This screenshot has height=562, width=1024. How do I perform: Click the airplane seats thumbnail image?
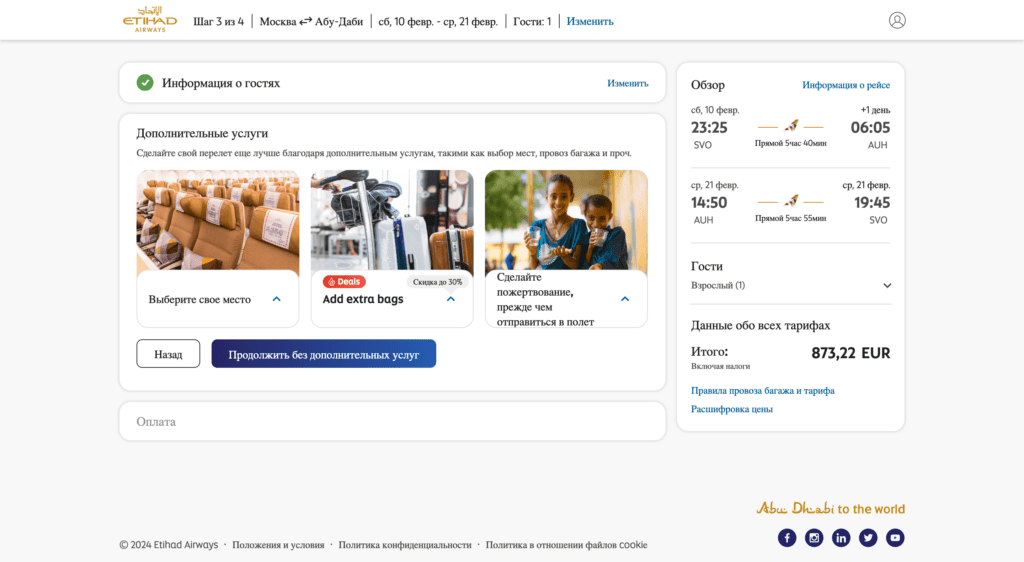coord(217,220)
